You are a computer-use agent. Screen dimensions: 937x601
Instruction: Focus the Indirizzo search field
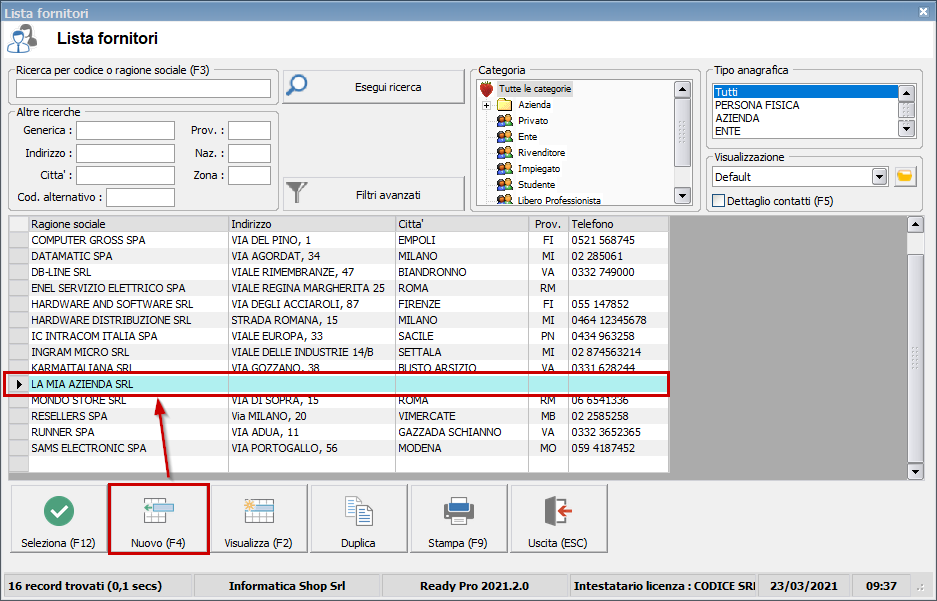(125, 153)
